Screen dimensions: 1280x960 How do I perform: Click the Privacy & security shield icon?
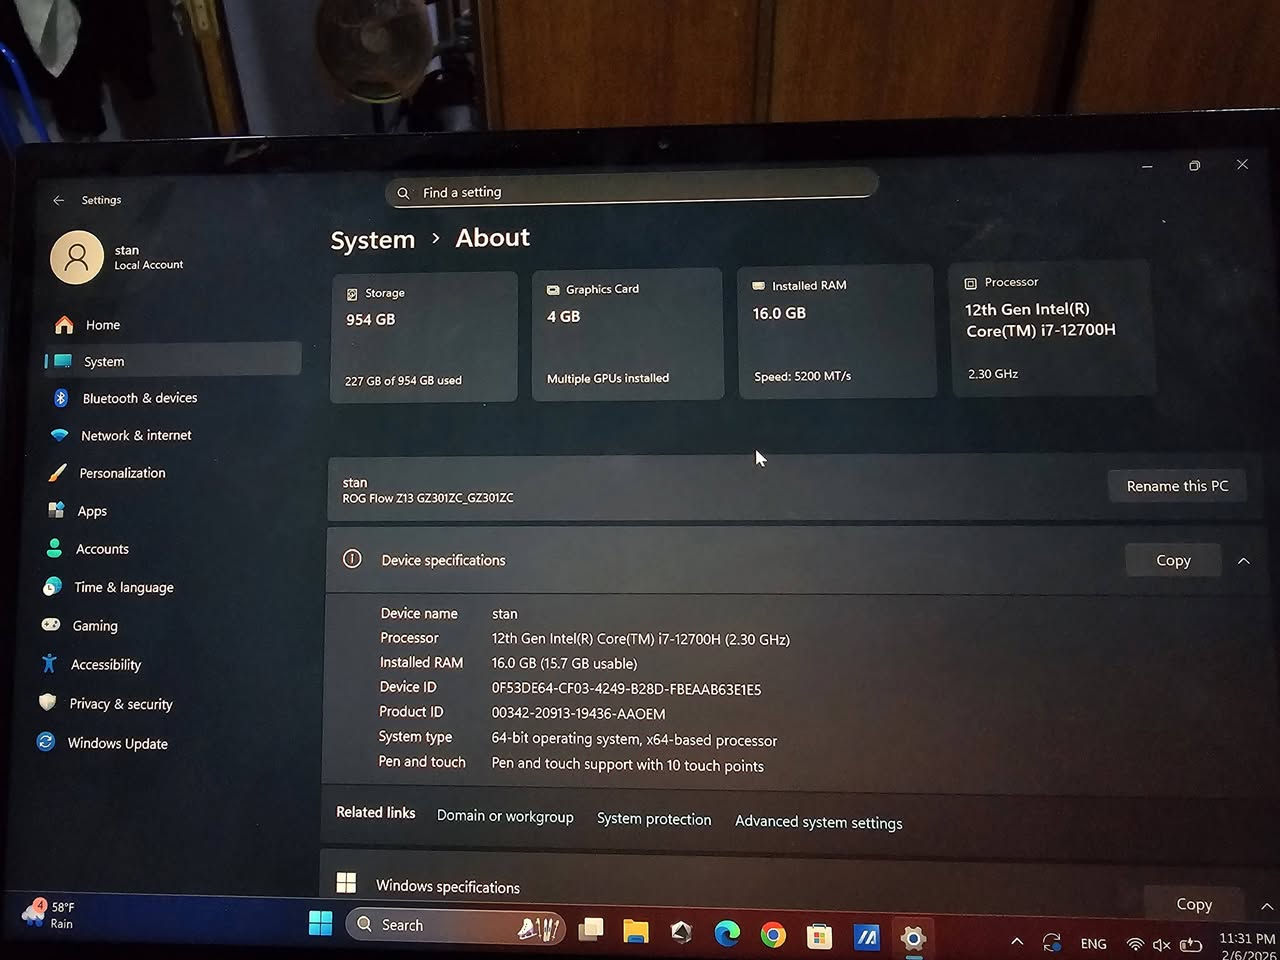tap(49, 702)
